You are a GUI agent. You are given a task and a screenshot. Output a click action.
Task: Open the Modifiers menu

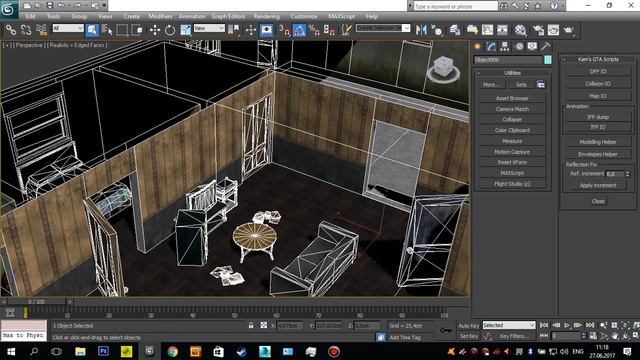160,16
